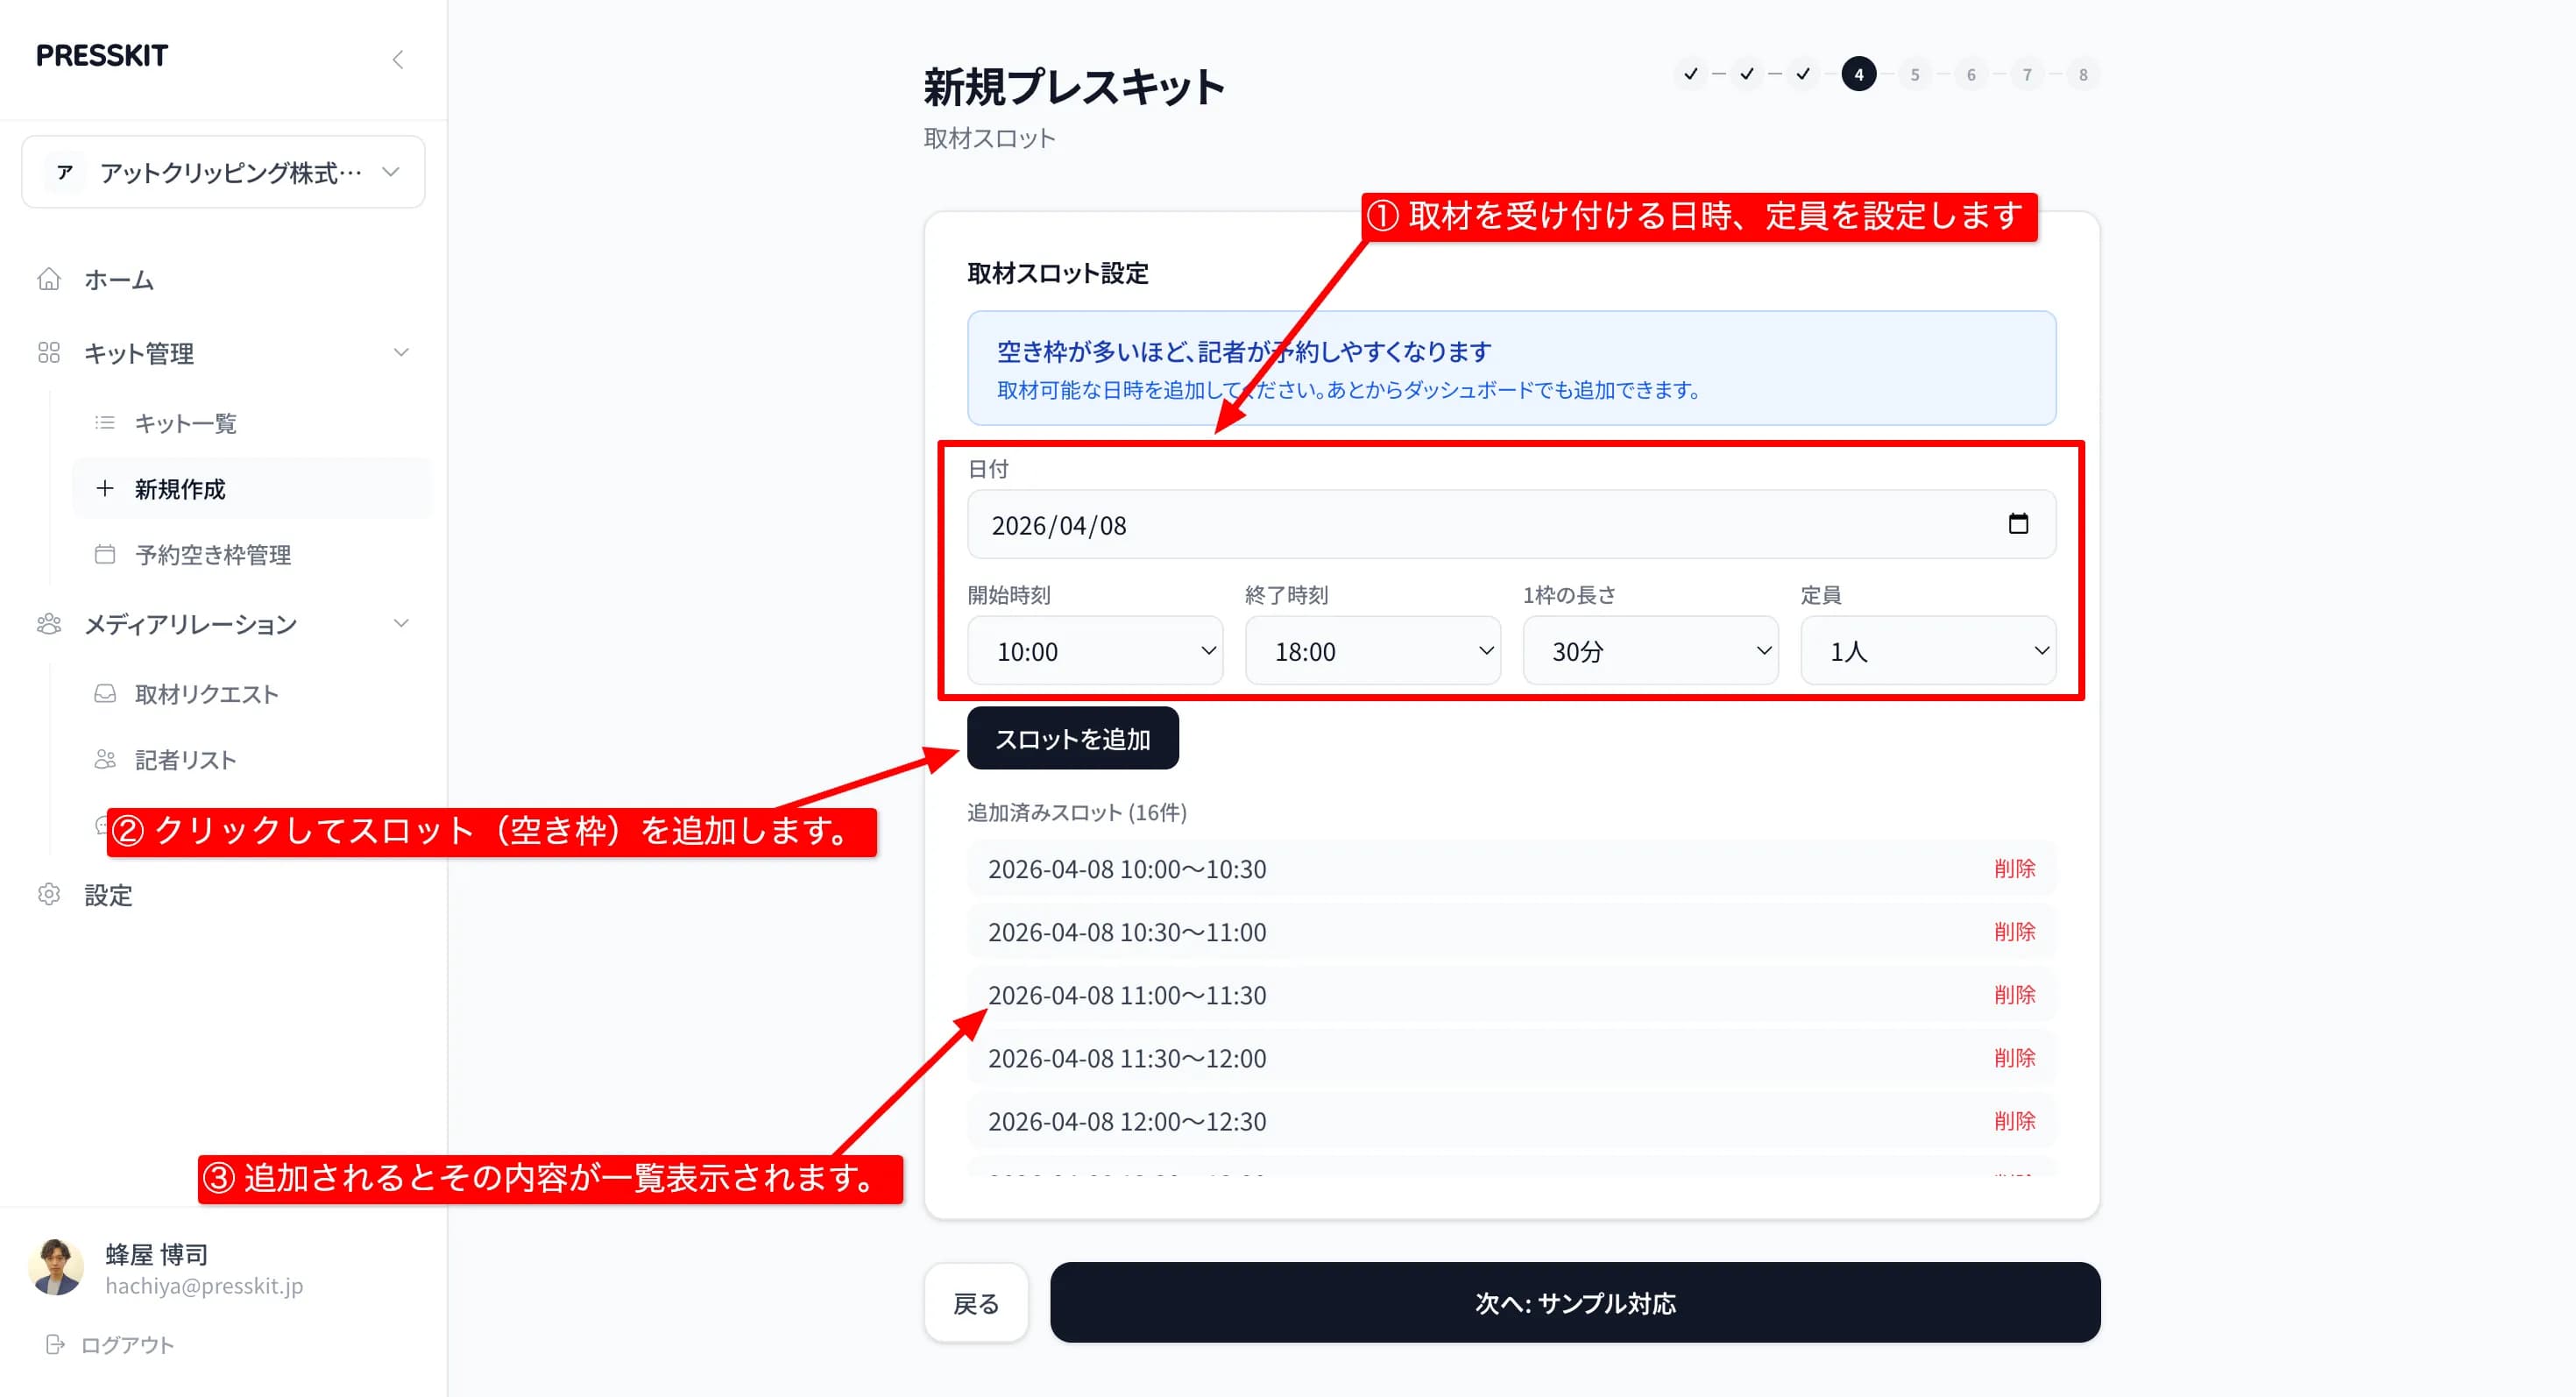Click the hachiya@presskit.jp email text
The width and height of the screenshot is (2576, 1397).
click(x=204, y=1285)
